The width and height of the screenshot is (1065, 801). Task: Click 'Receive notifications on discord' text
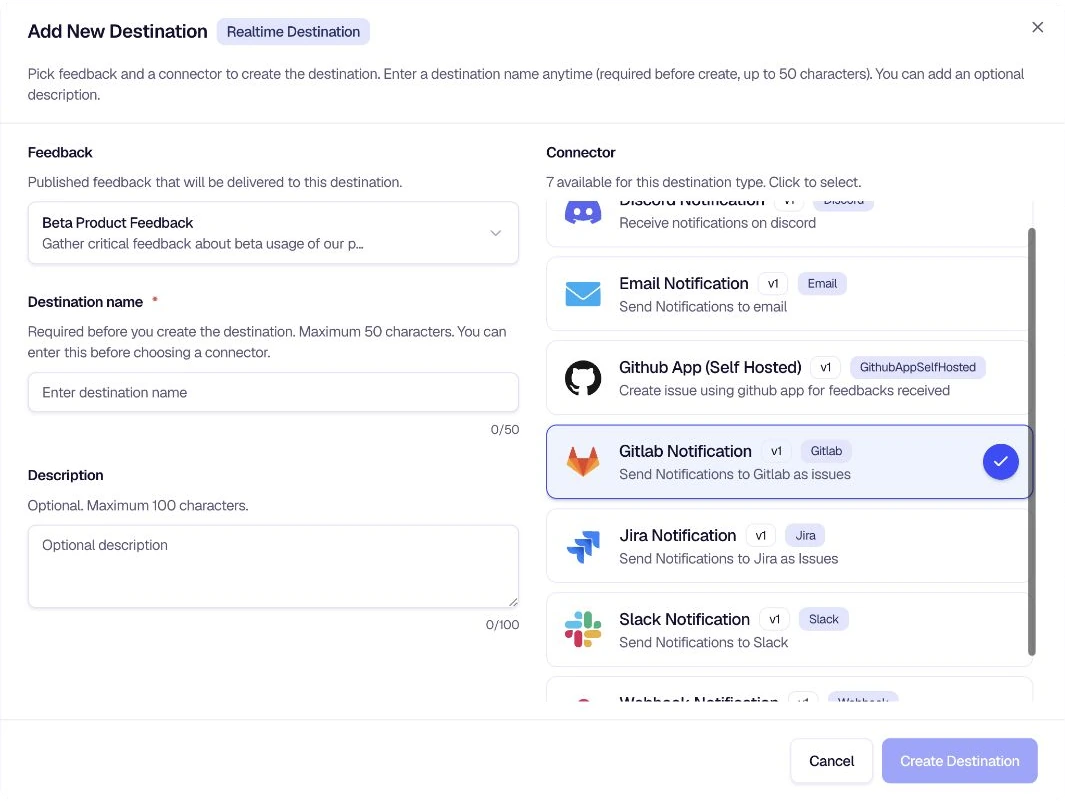pyautogui.click(x=717, y=223)
